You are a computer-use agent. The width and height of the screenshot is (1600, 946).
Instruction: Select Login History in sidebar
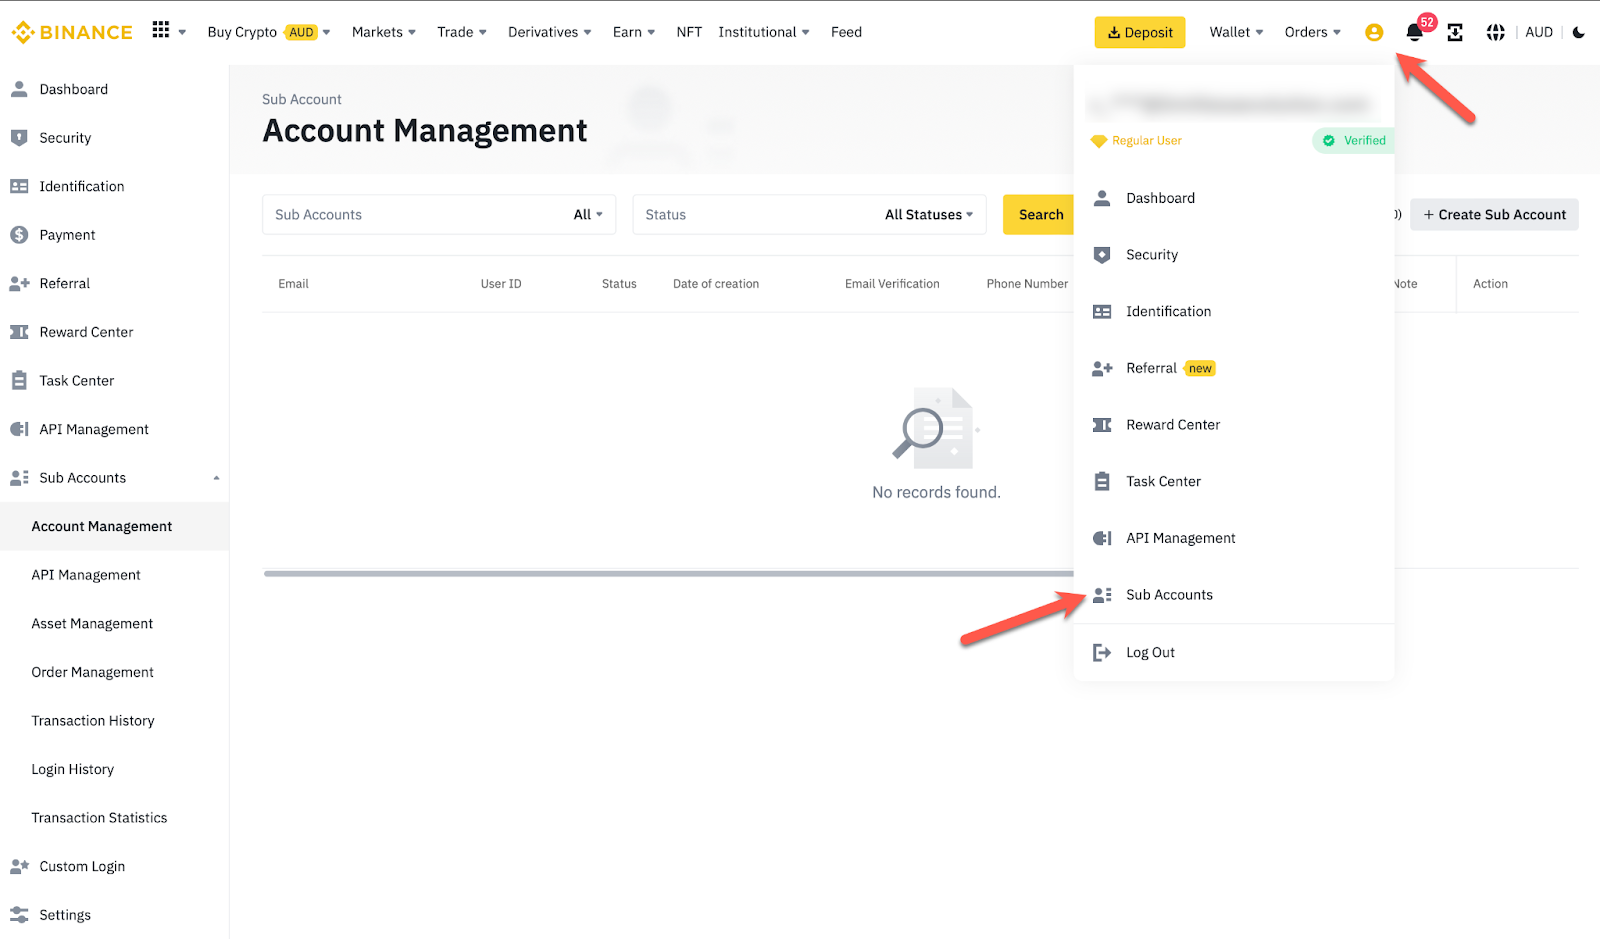point(114,770)
